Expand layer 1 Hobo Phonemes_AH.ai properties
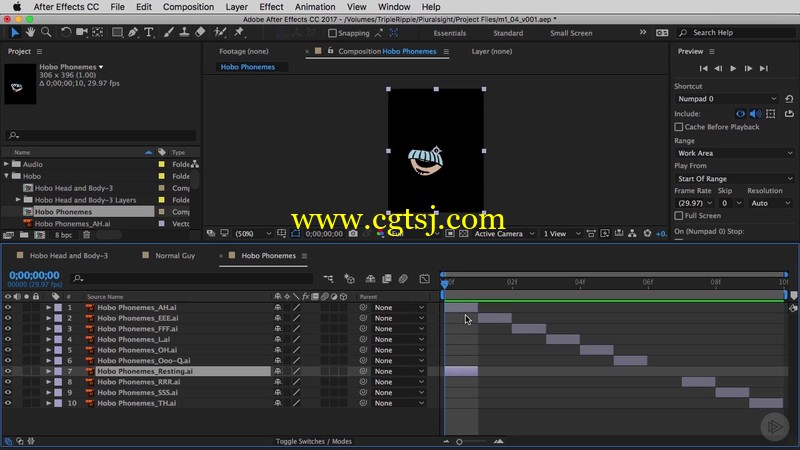This screenshot has width=800, height=450. pyautogui.click(x=48, y=308)
